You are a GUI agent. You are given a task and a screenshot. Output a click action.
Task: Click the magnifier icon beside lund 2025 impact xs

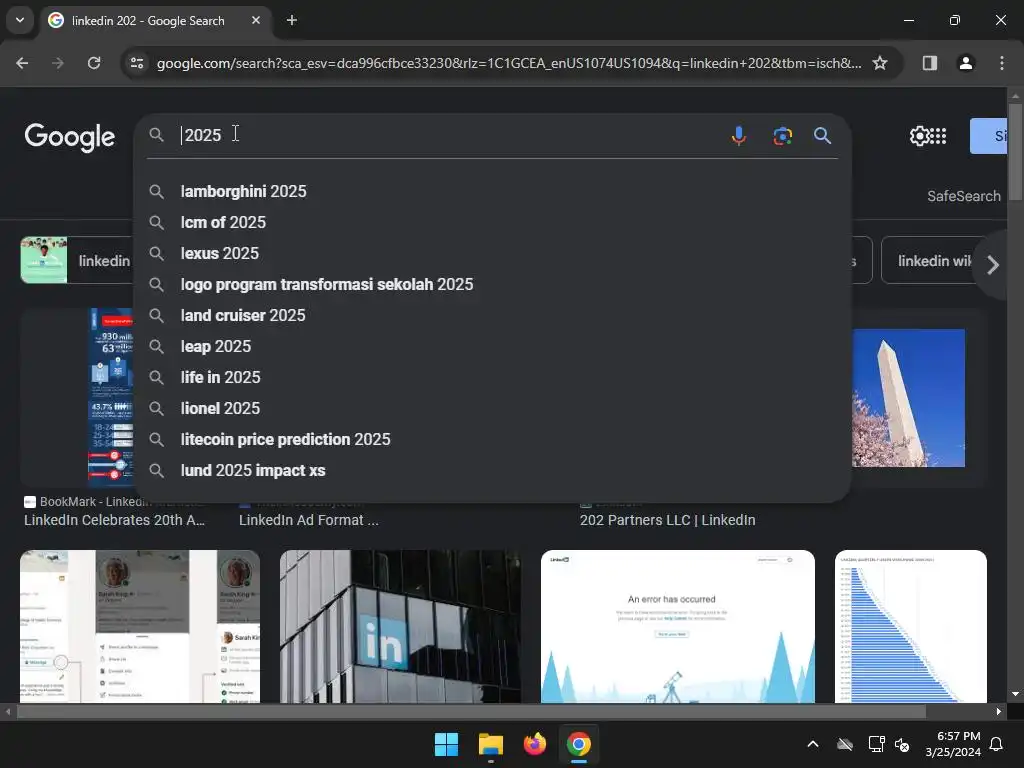(x=156, y=470)
